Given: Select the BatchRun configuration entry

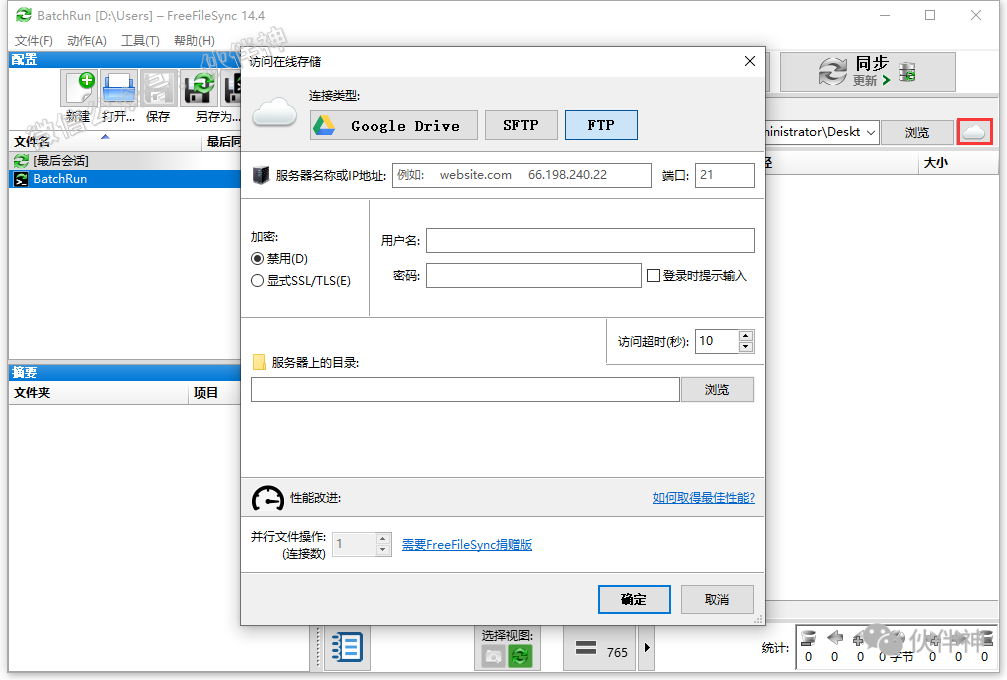Looking at the screenshot, I should pos(125,179).
